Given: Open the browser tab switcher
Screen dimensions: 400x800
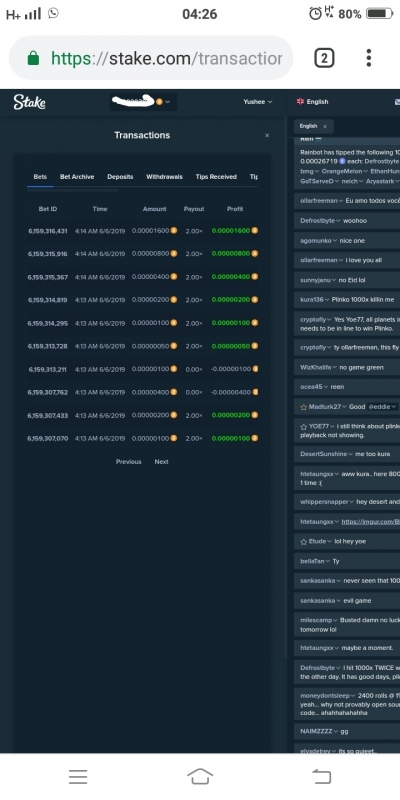Looking at the screenshot, I should pos(324,58).
